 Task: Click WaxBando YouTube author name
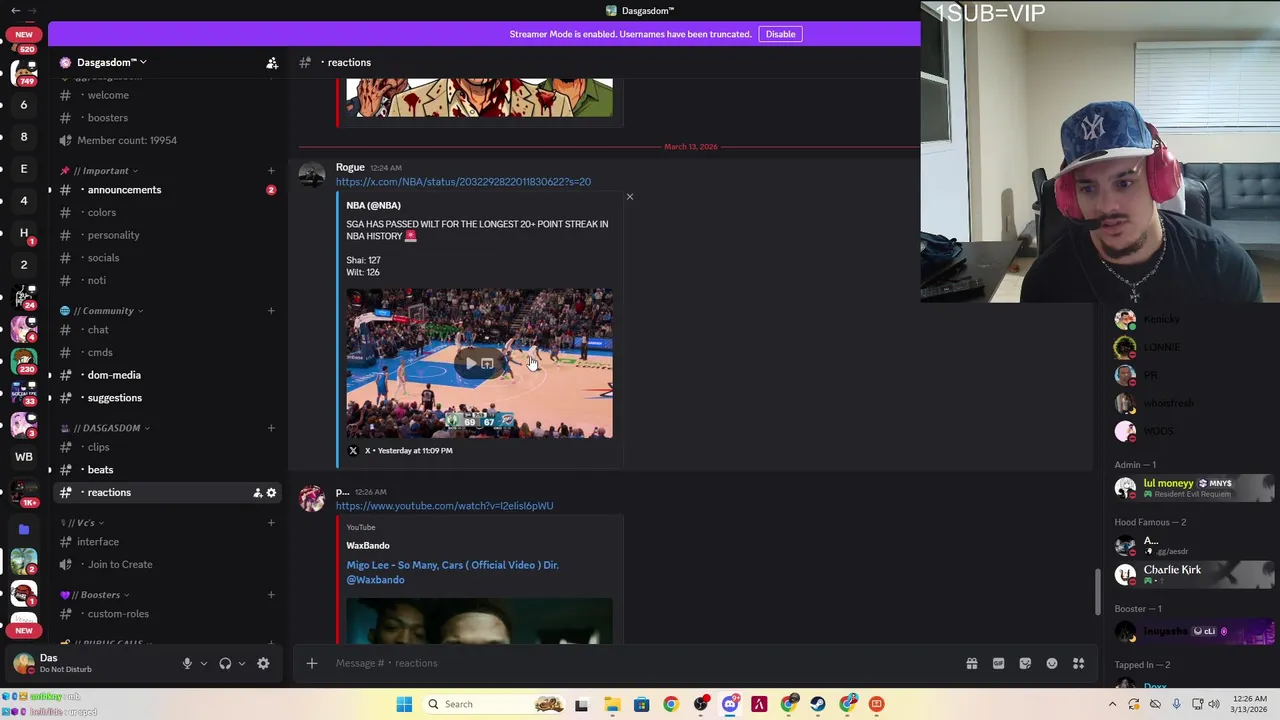click(368, 545)
